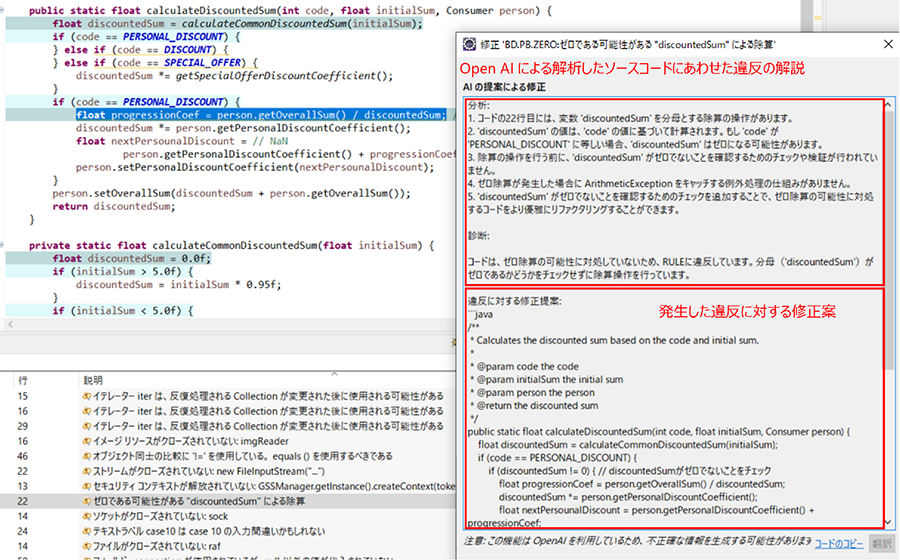Click the up arrow of the AI suggestion scrollbar
Screen dimensions: 900x560
click(x=888, y=104)
